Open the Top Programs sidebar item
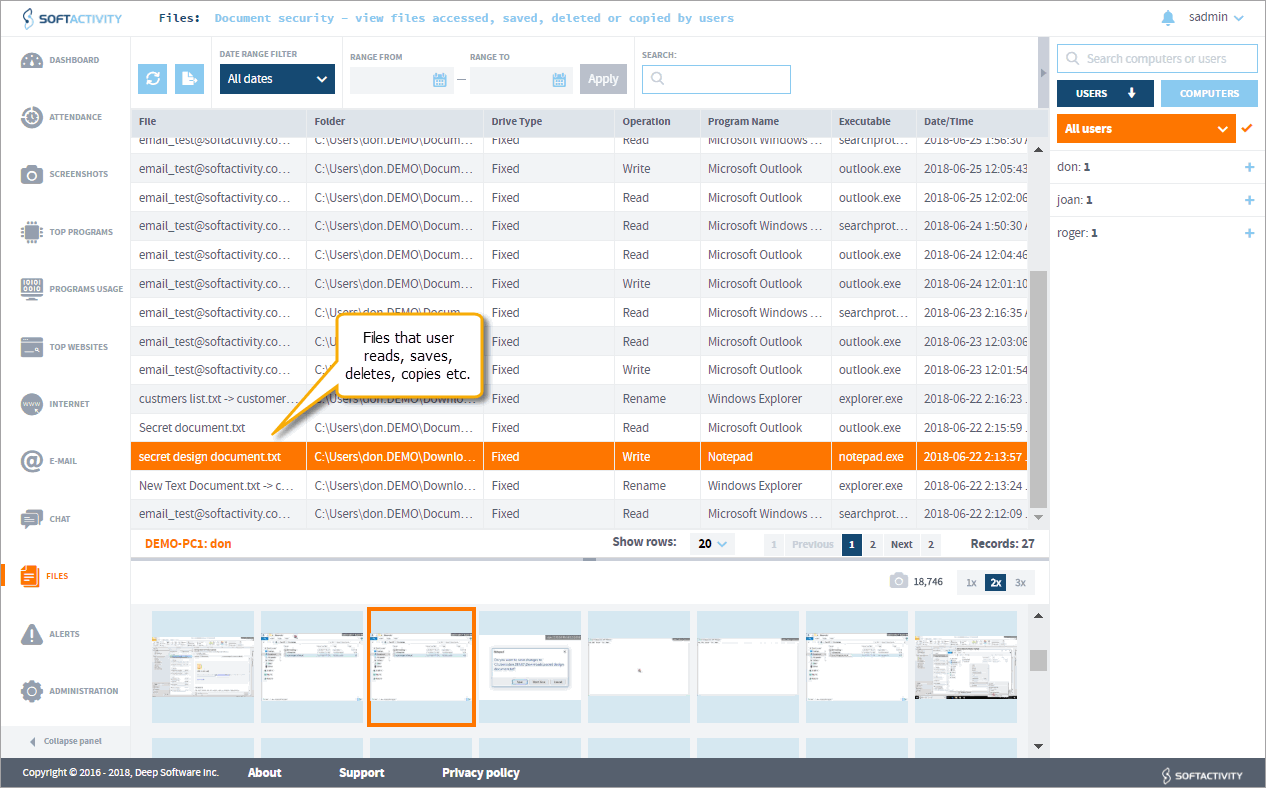This screenshot has width=1266, height=788. 66,232
